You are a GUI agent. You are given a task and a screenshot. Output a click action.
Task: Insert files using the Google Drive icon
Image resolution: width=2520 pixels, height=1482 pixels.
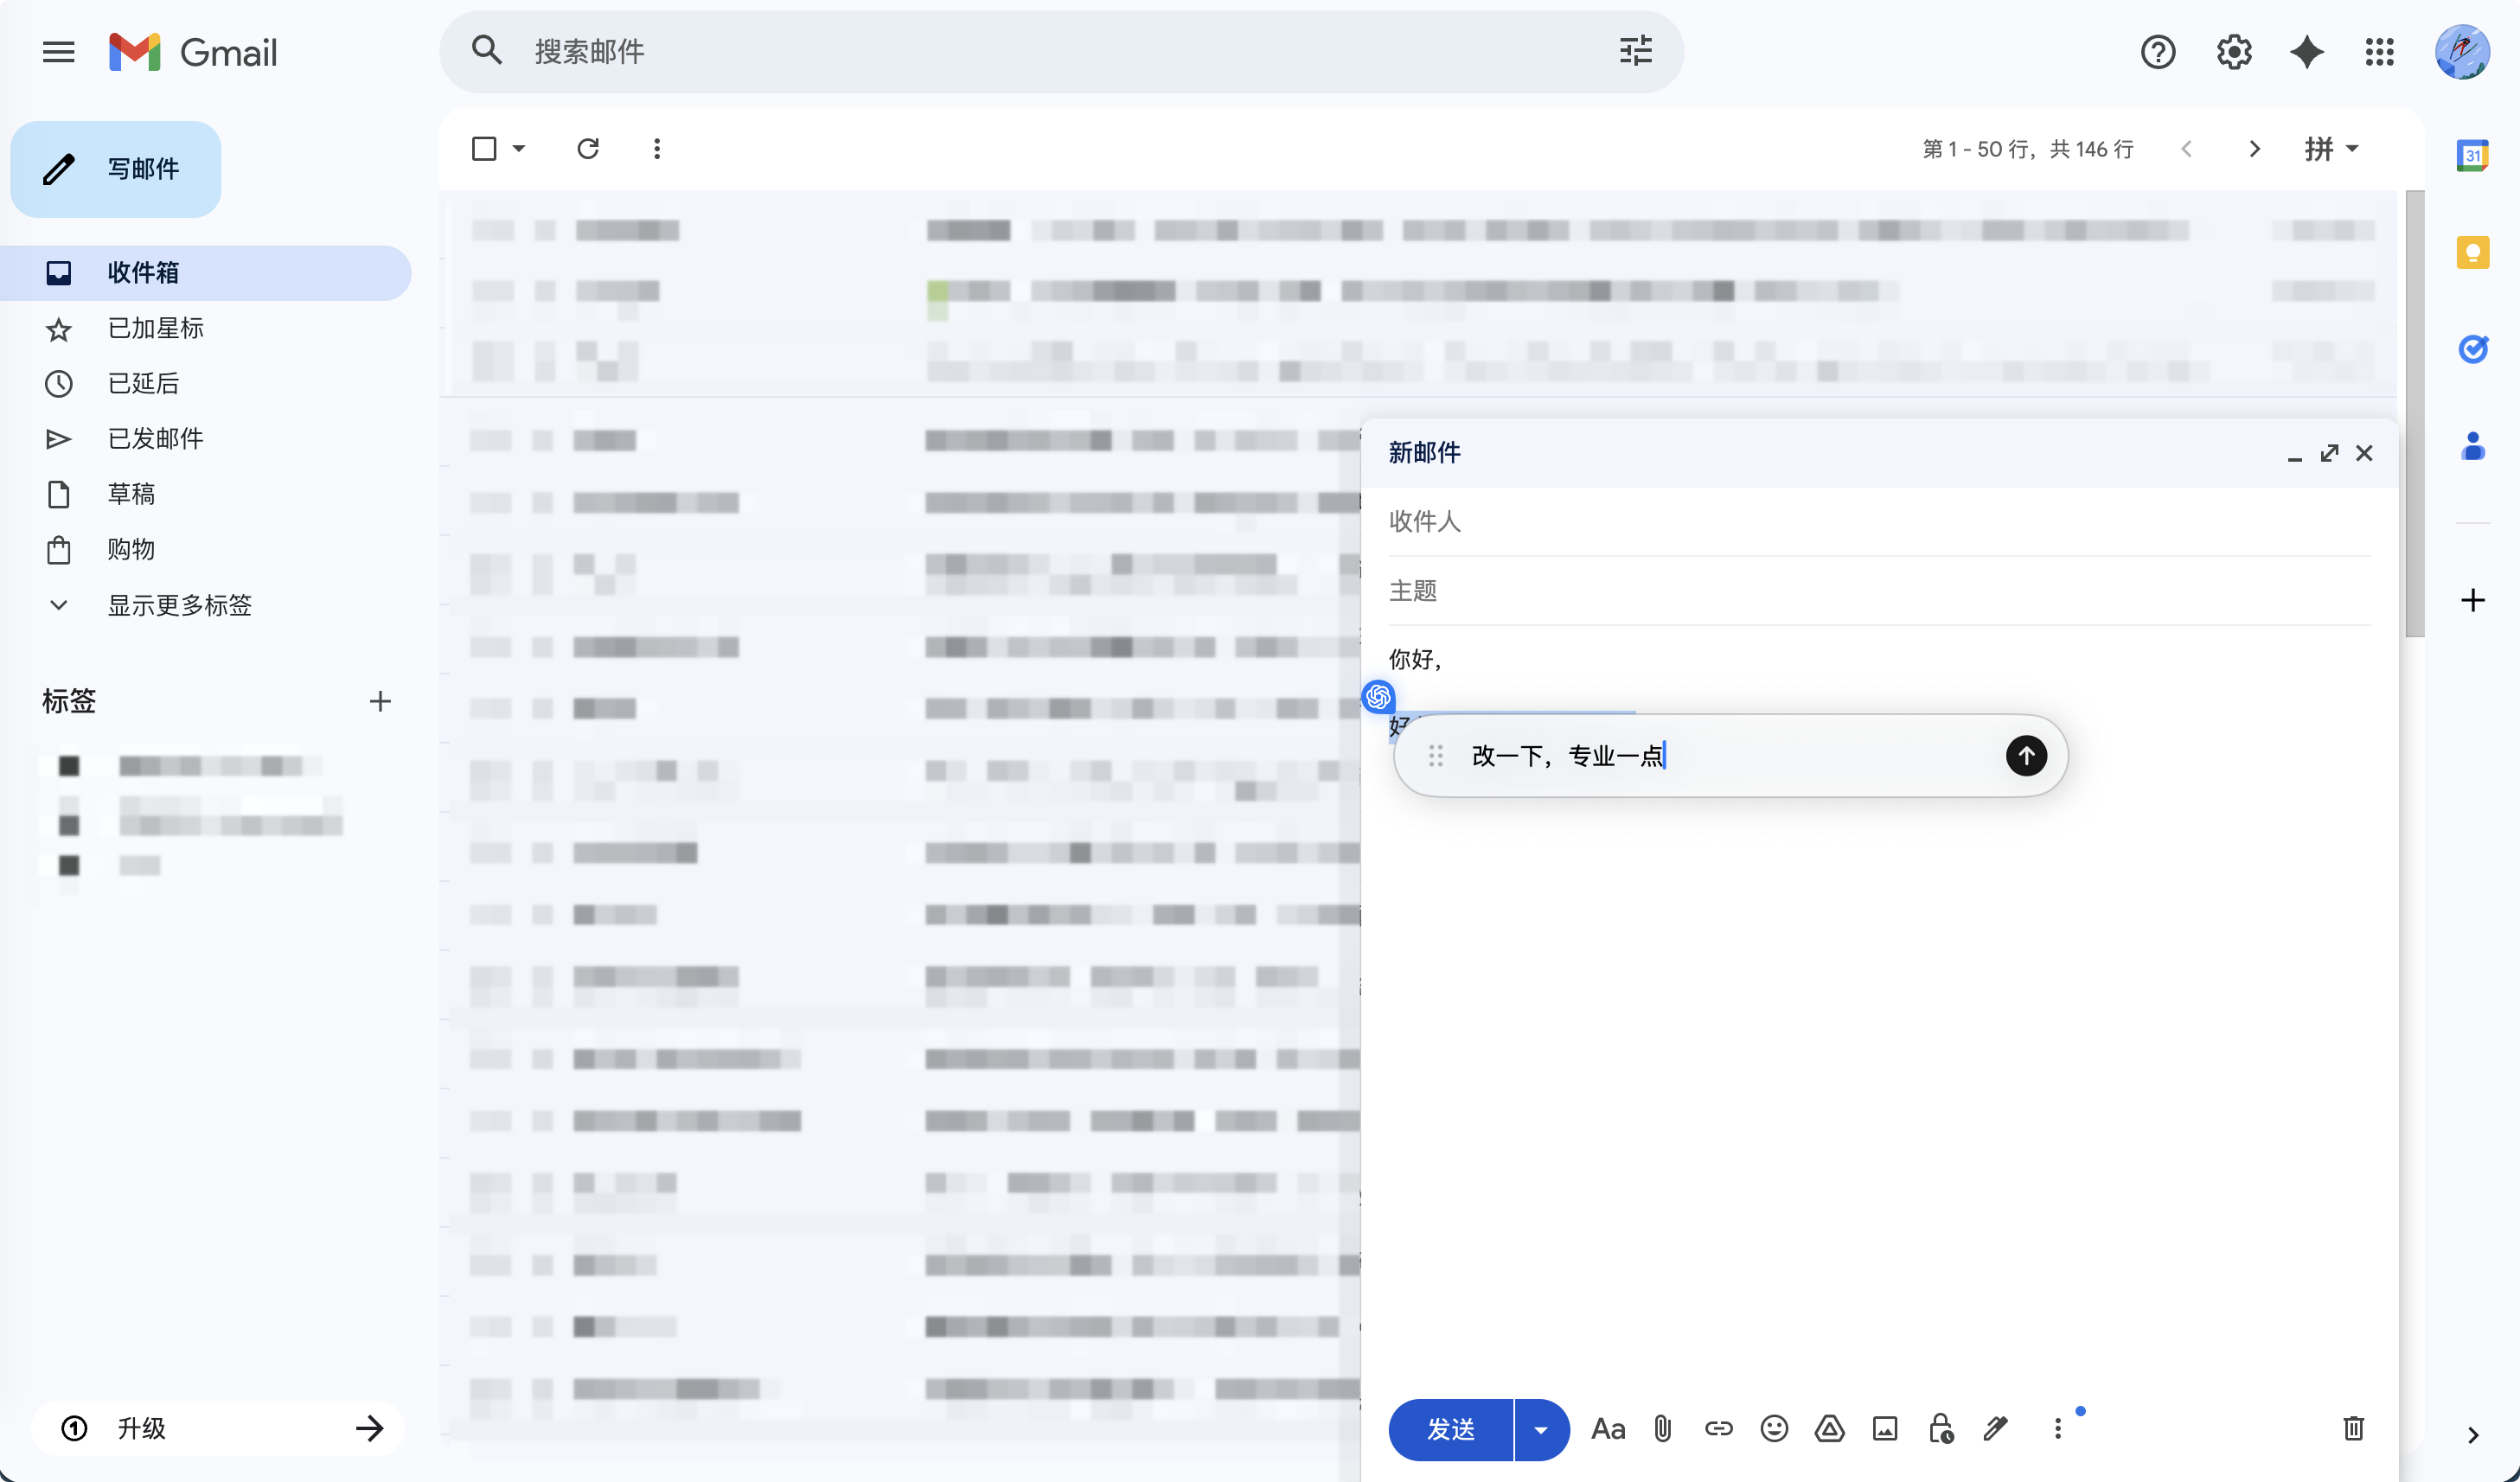1829,1428
